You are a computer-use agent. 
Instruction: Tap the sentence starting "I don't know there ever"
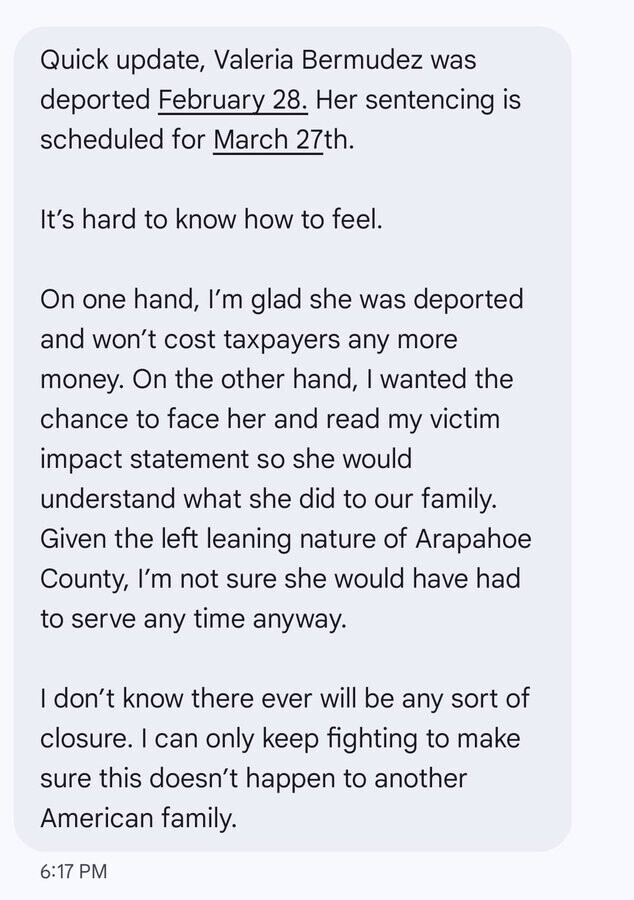tap(284, 698)
